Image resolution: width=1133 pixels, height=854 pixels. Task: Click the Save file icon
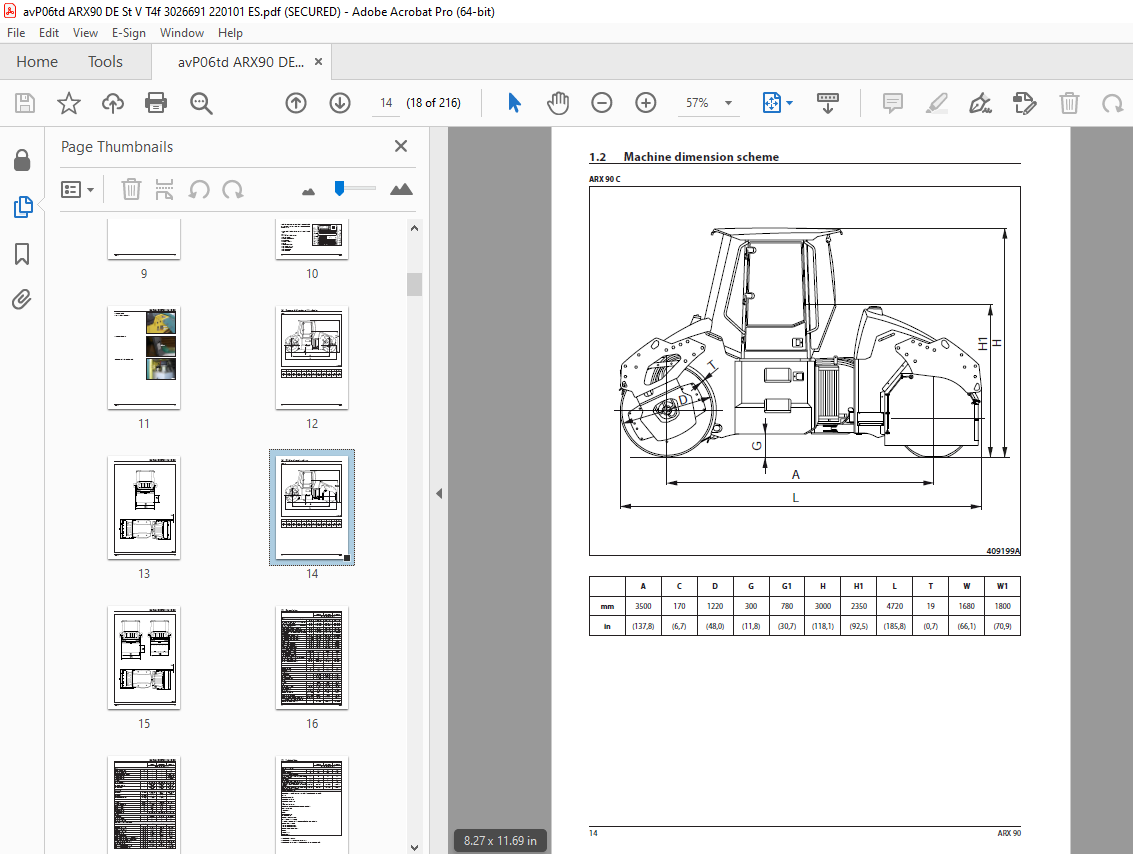coord(25,103)
